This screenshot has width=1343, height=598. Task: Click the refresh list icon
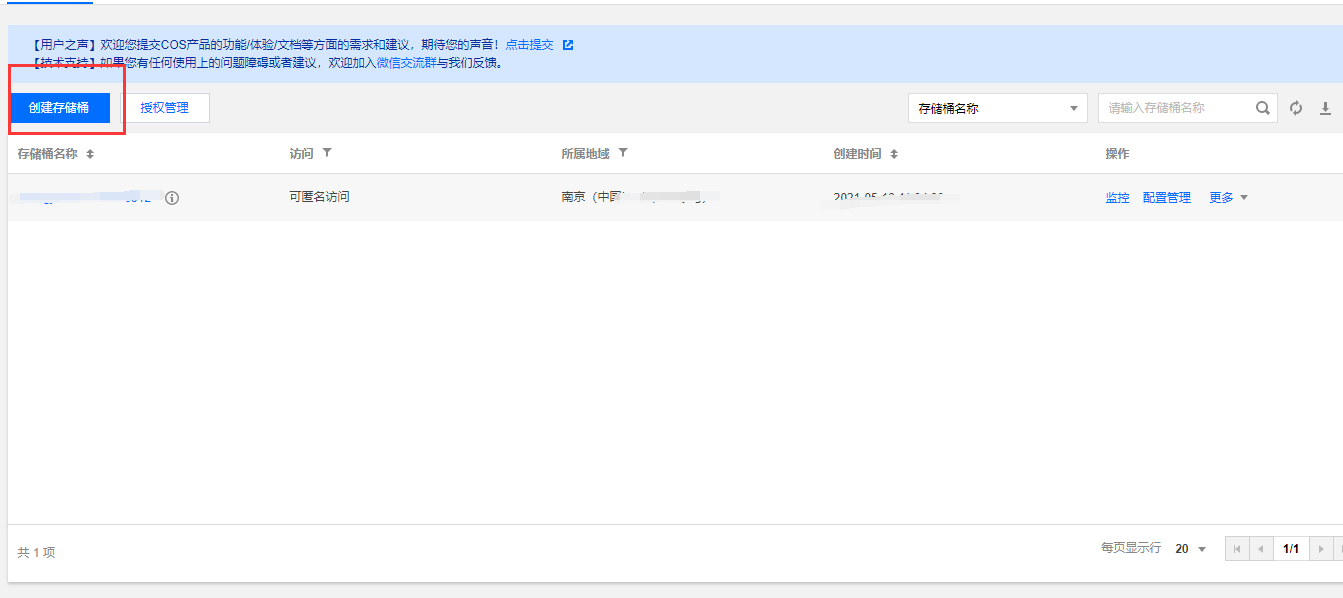point(1296,107)
